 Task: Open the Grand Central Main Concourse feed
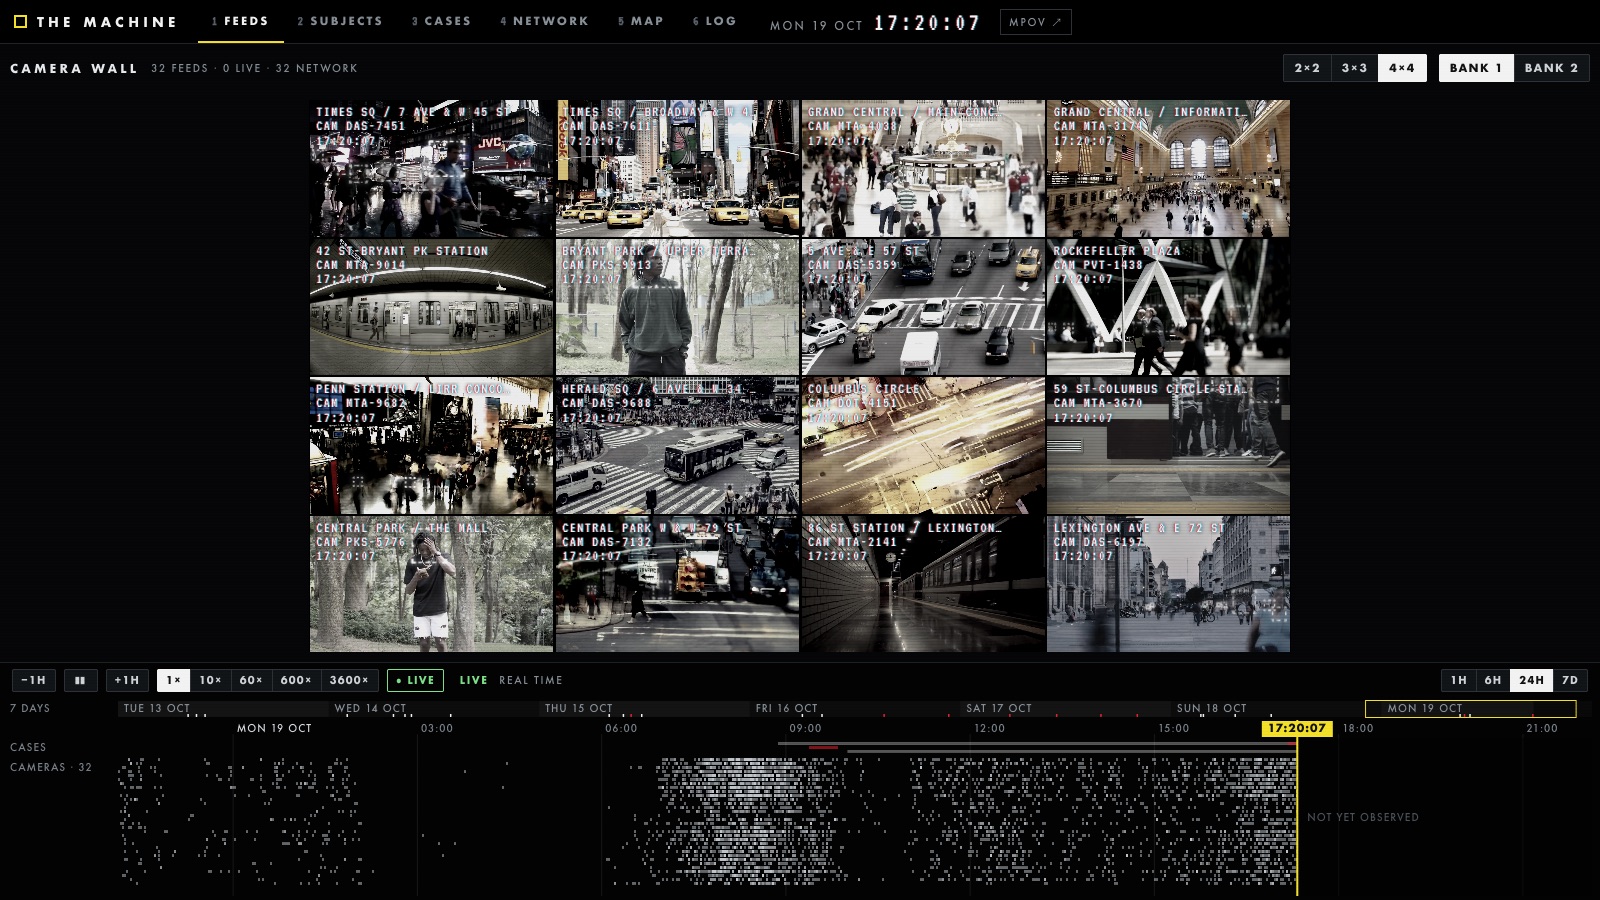[x=923, y=168]
